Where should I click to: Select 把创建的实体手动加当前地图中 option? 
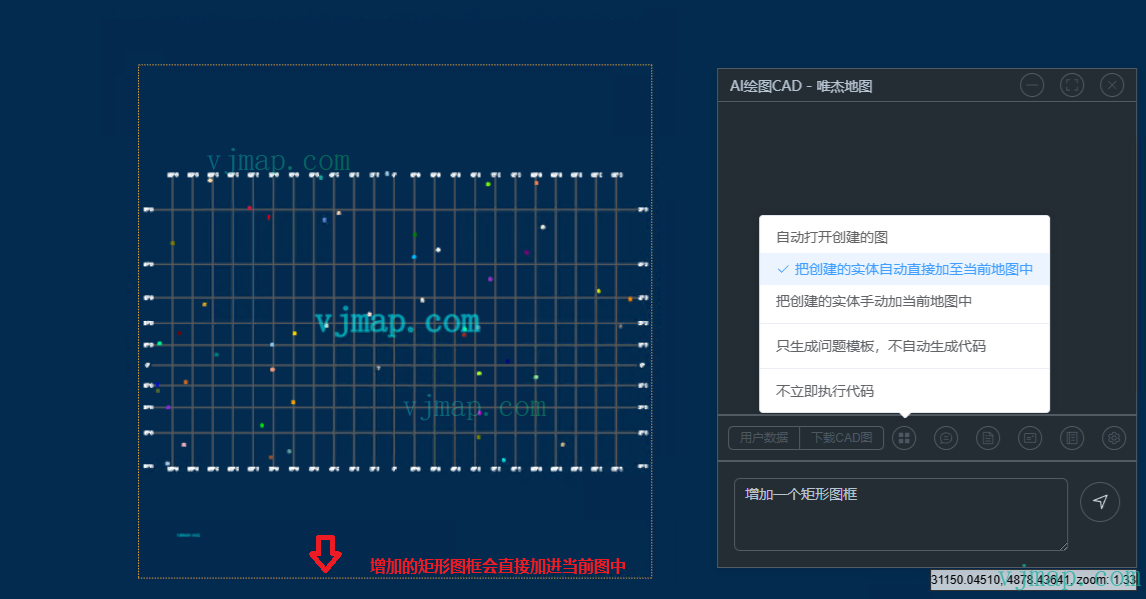[x=905, y=302]
